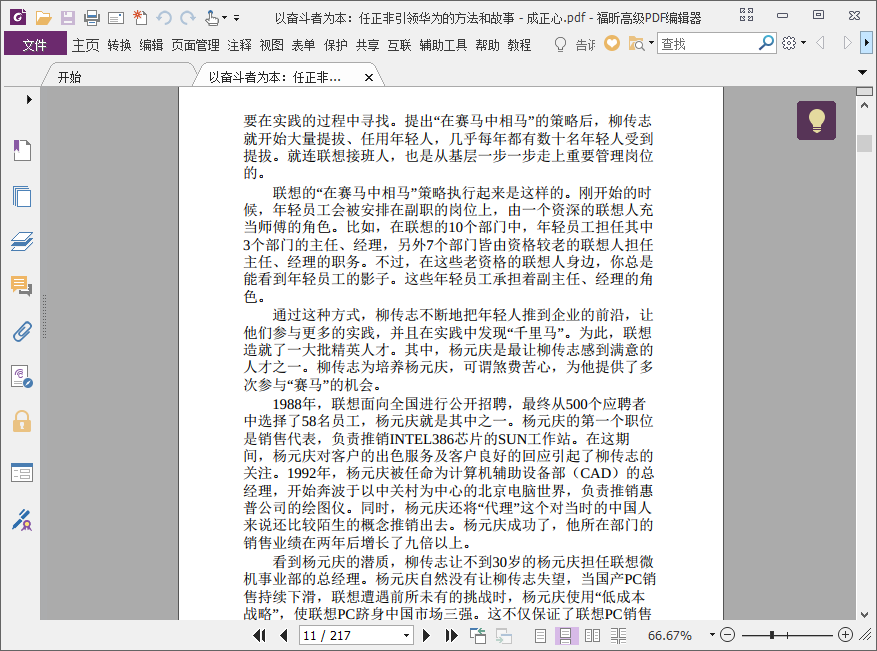Viewport: 877px width, 651px height.
Task: Open the 页面管理 ribbon tab
Action: pyautogui.click(x=195, y=45)
